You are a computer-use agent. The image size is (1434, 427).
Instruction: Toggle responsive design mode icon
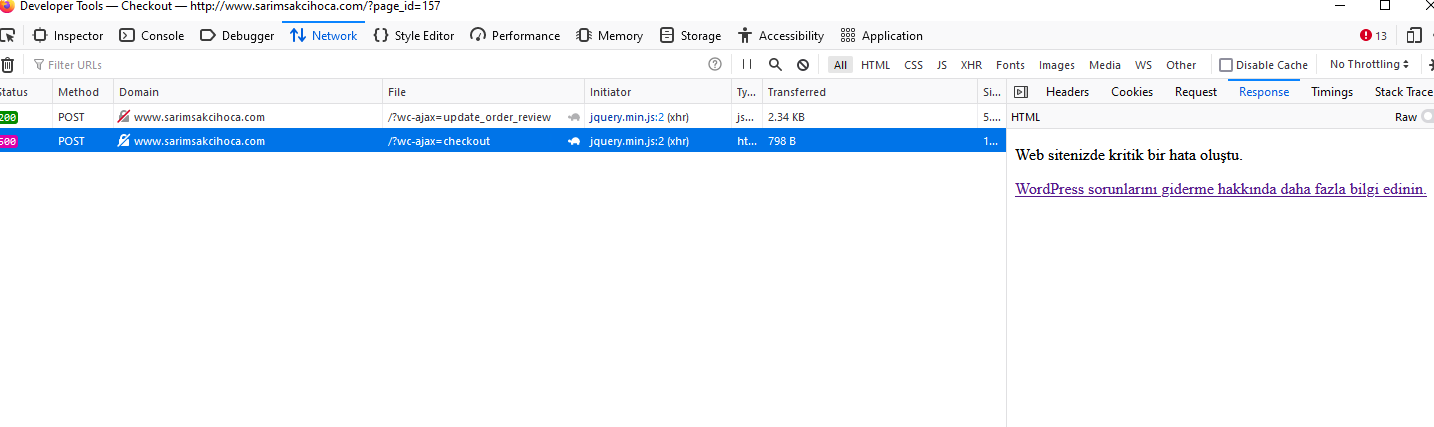click(x=1413, y=36)
